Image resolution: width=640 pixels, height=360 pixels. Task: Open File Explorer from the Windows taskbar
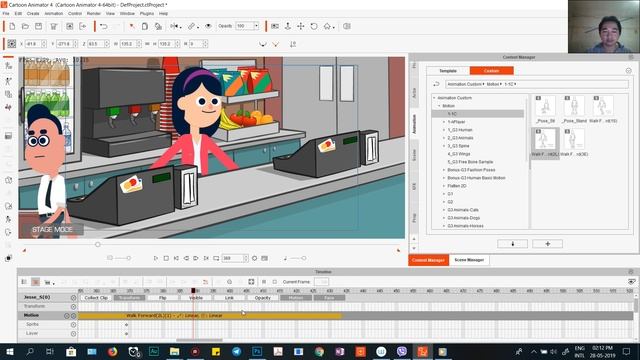[174, 351]
